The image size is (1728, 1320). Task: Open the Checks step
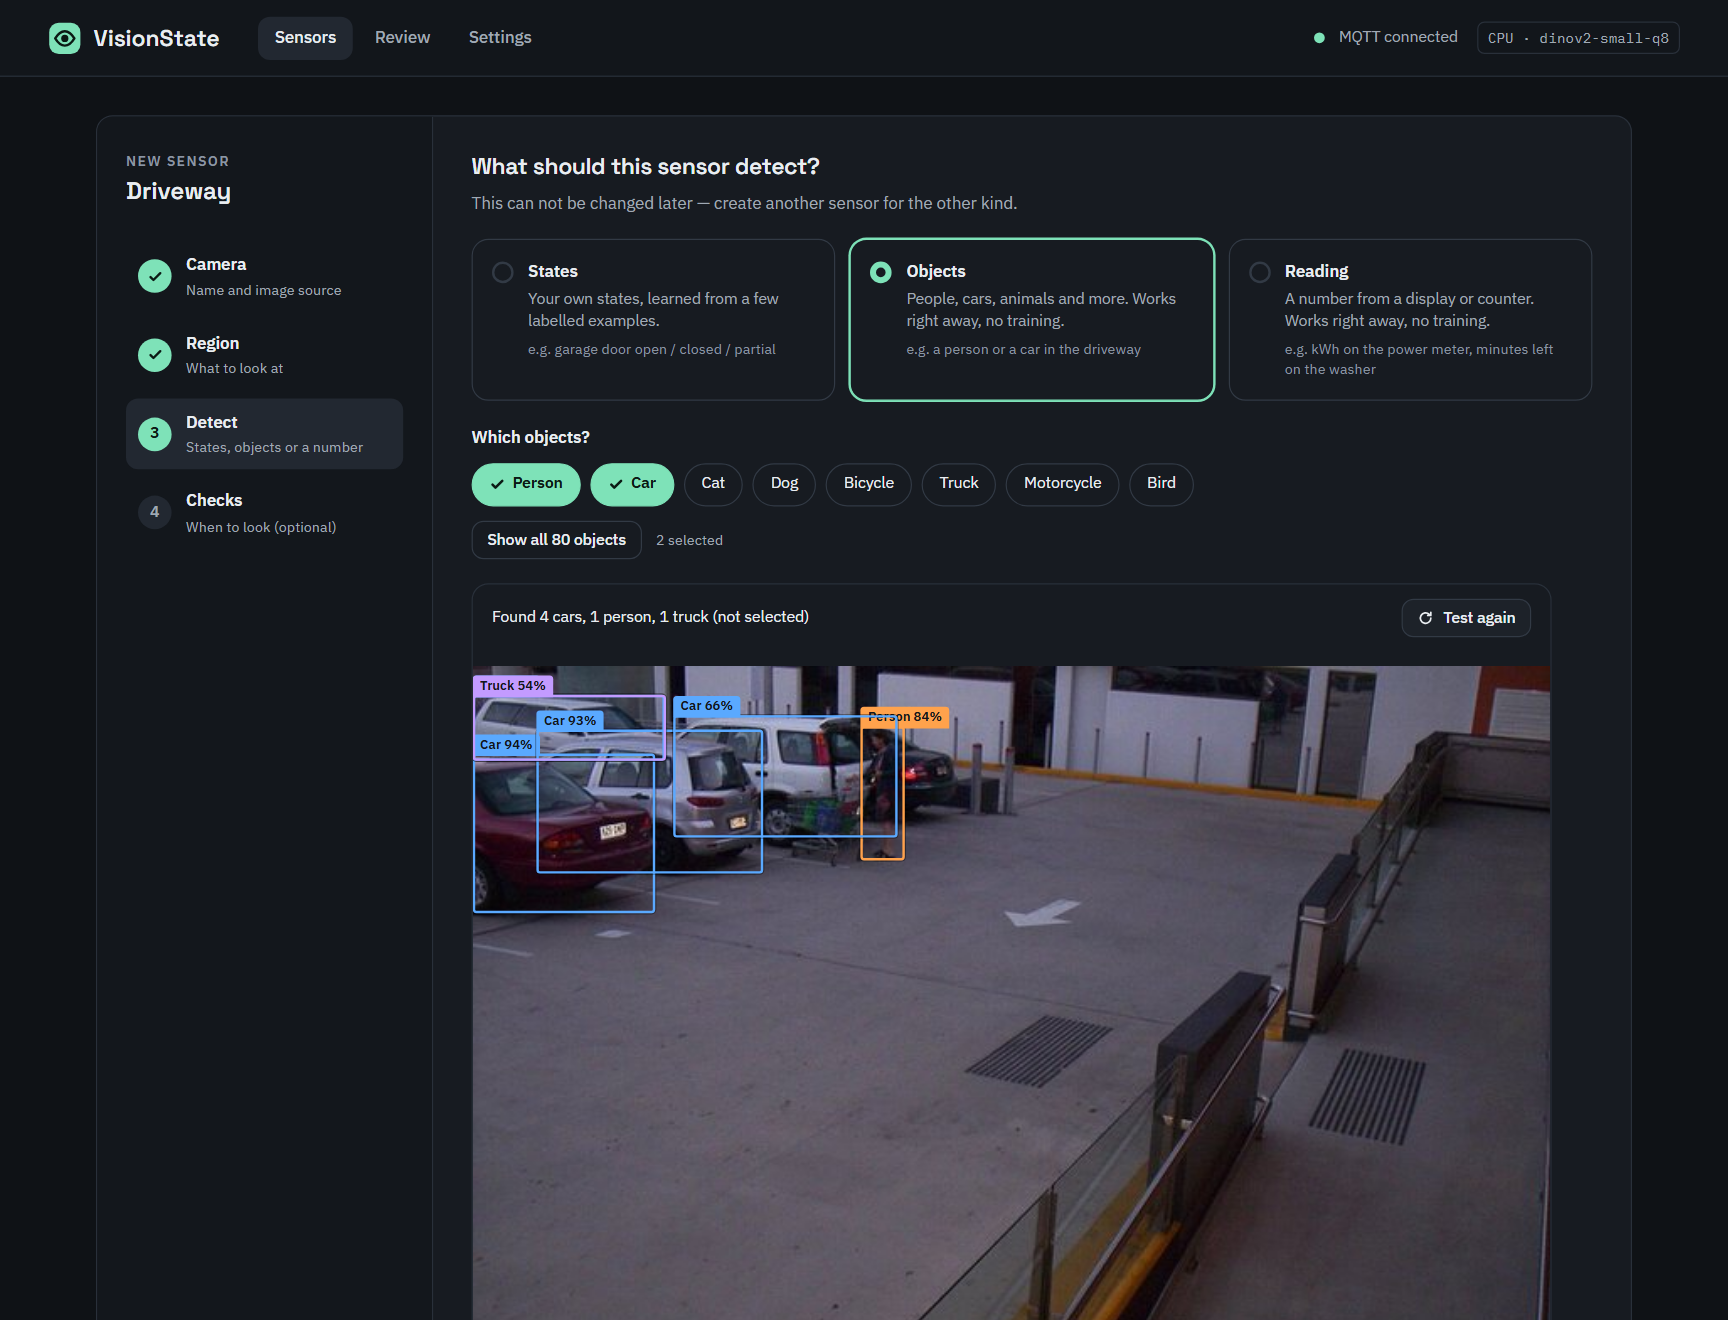click(264, 512)
